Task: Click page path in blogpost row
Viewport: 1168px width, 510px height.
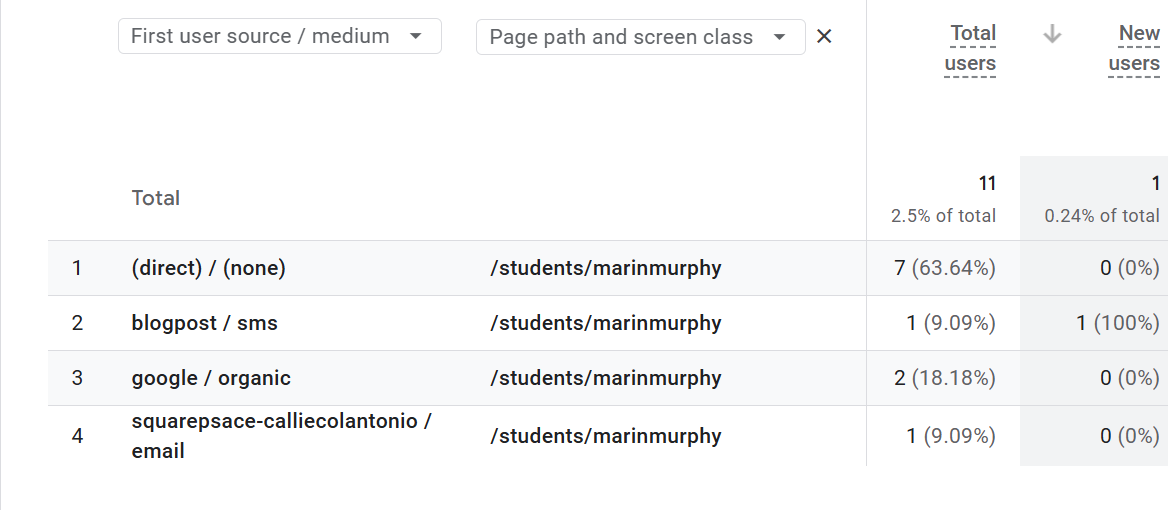Action: pos(605,323)
